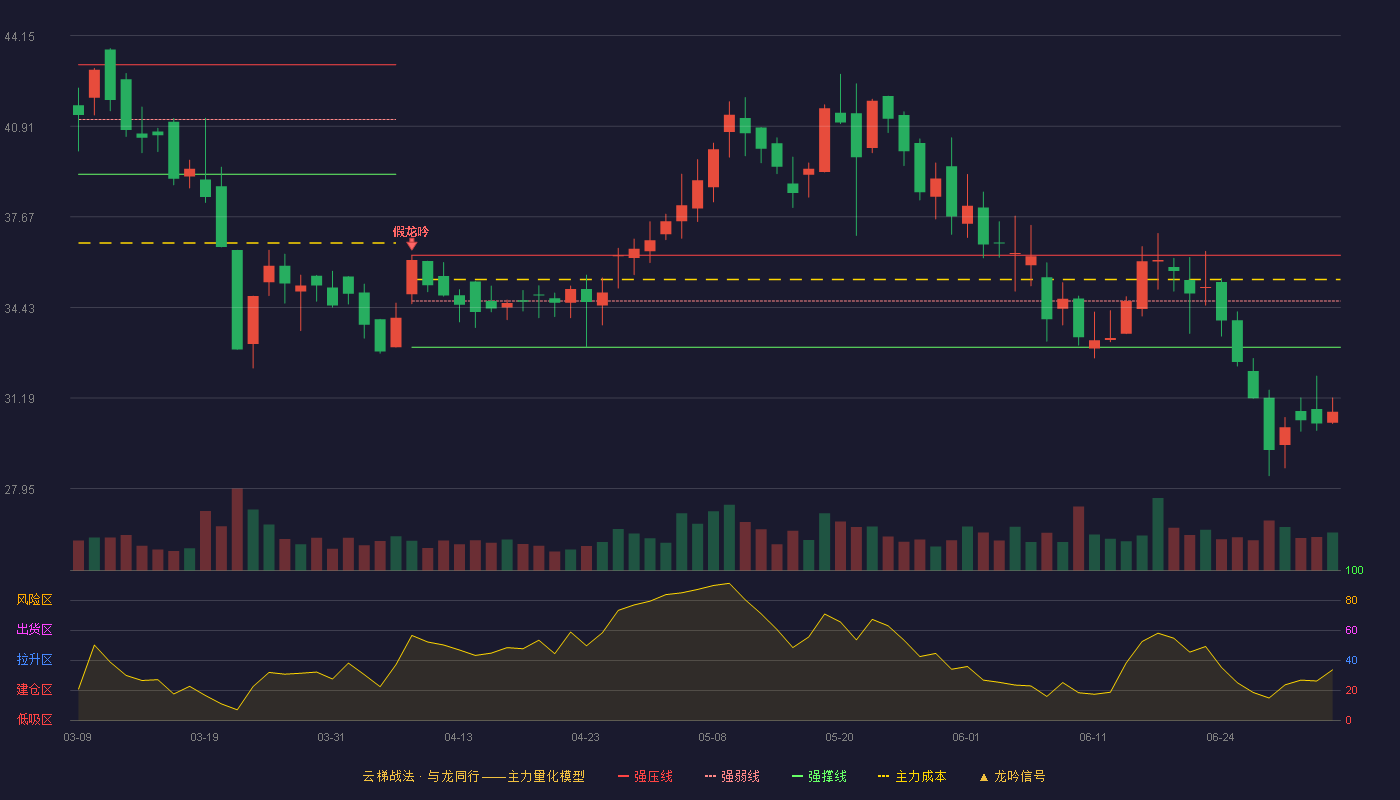This screenshot has height=800, width=1400.
Task: Toggle the 龙吟信号 legend entry
Action: point(1012,776)
